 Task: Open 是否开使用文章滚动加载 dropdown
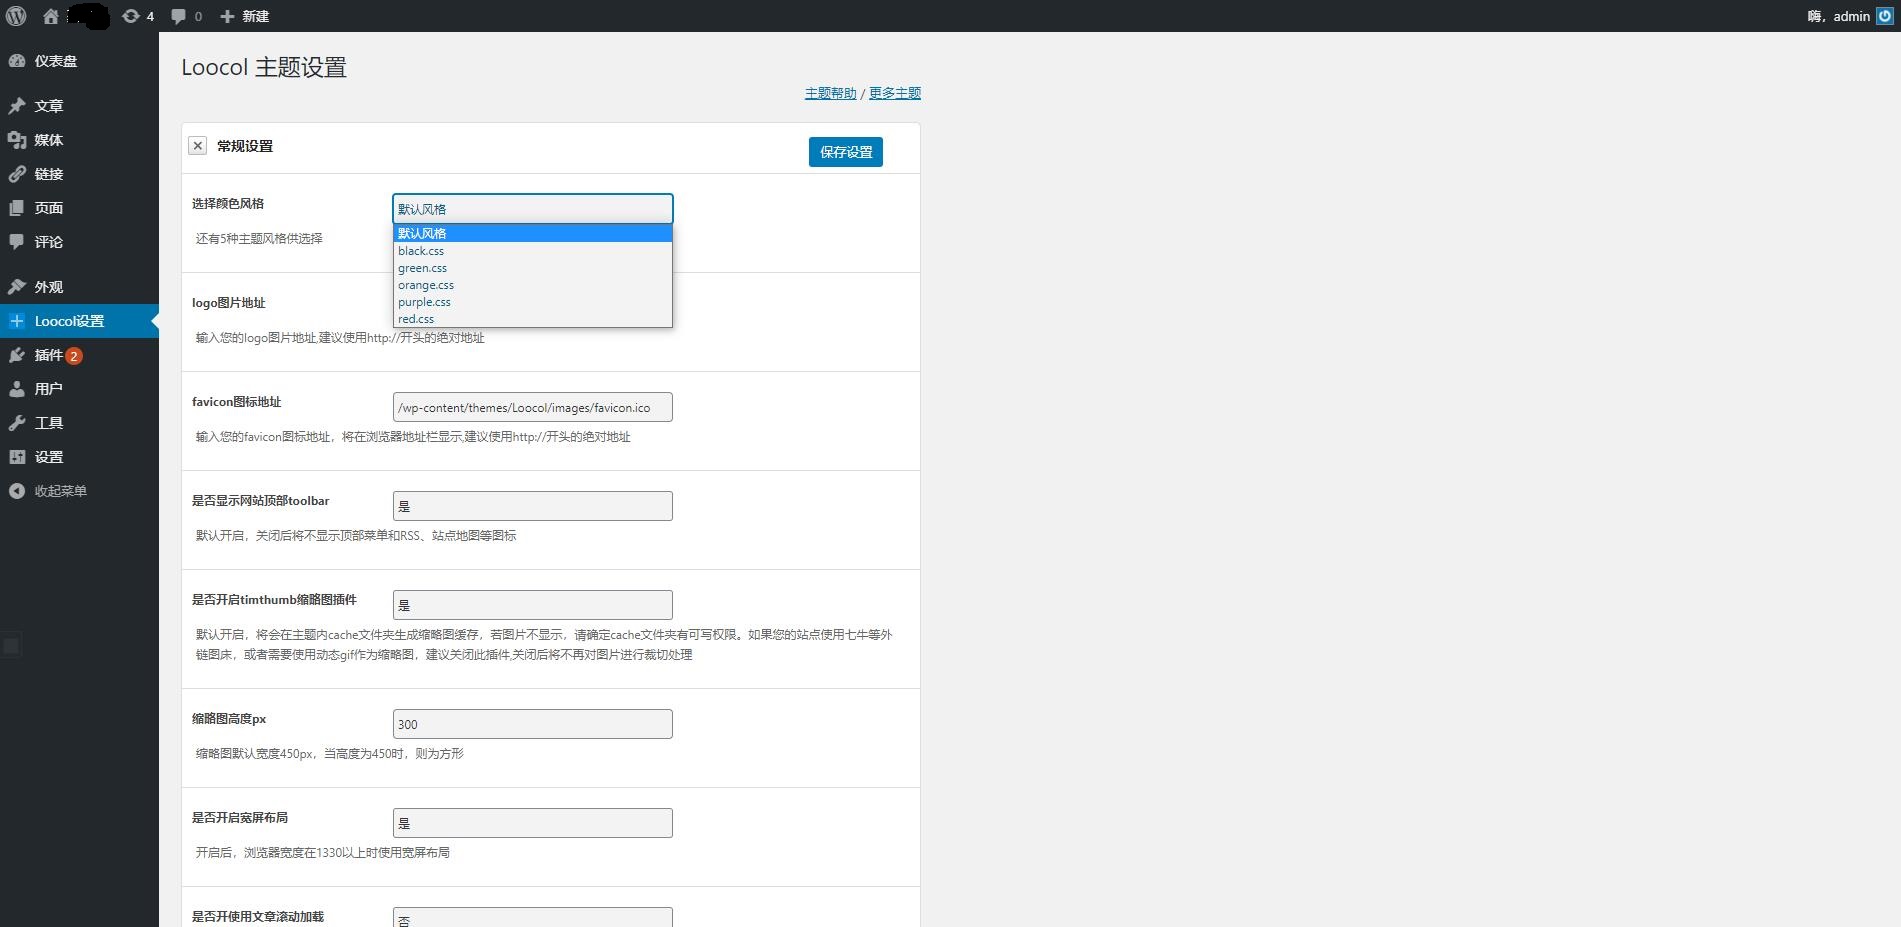click(533, 917)
